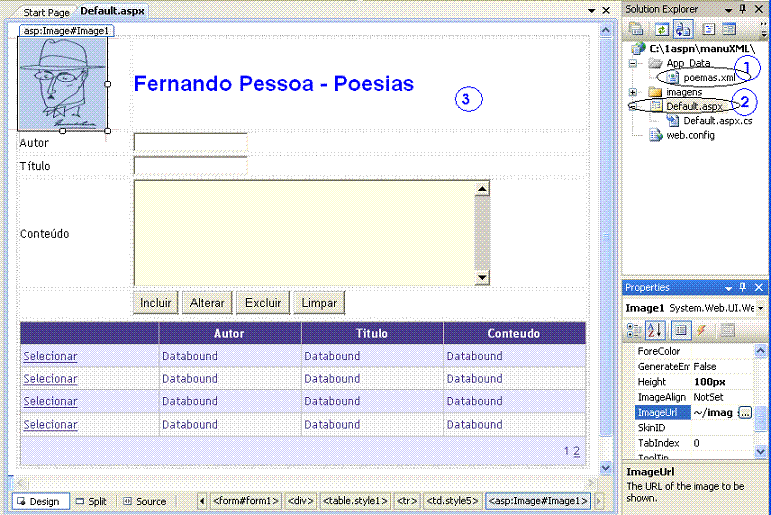The height and width of the screenshot is (515, 771).
Task: Click the imagens folder icon
Action: 655,92
